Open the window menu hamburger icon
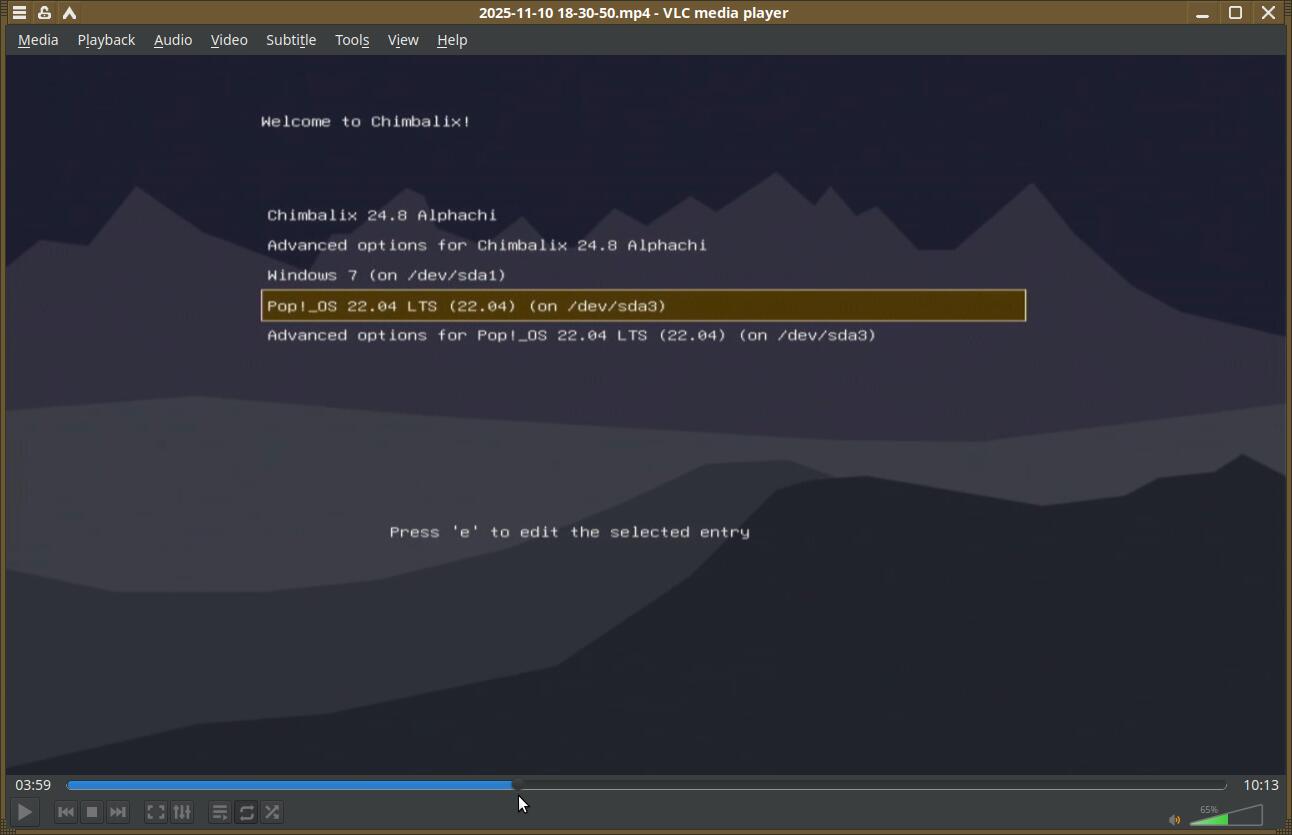This screenshot has height=835, width=1292. click(19, 13)
